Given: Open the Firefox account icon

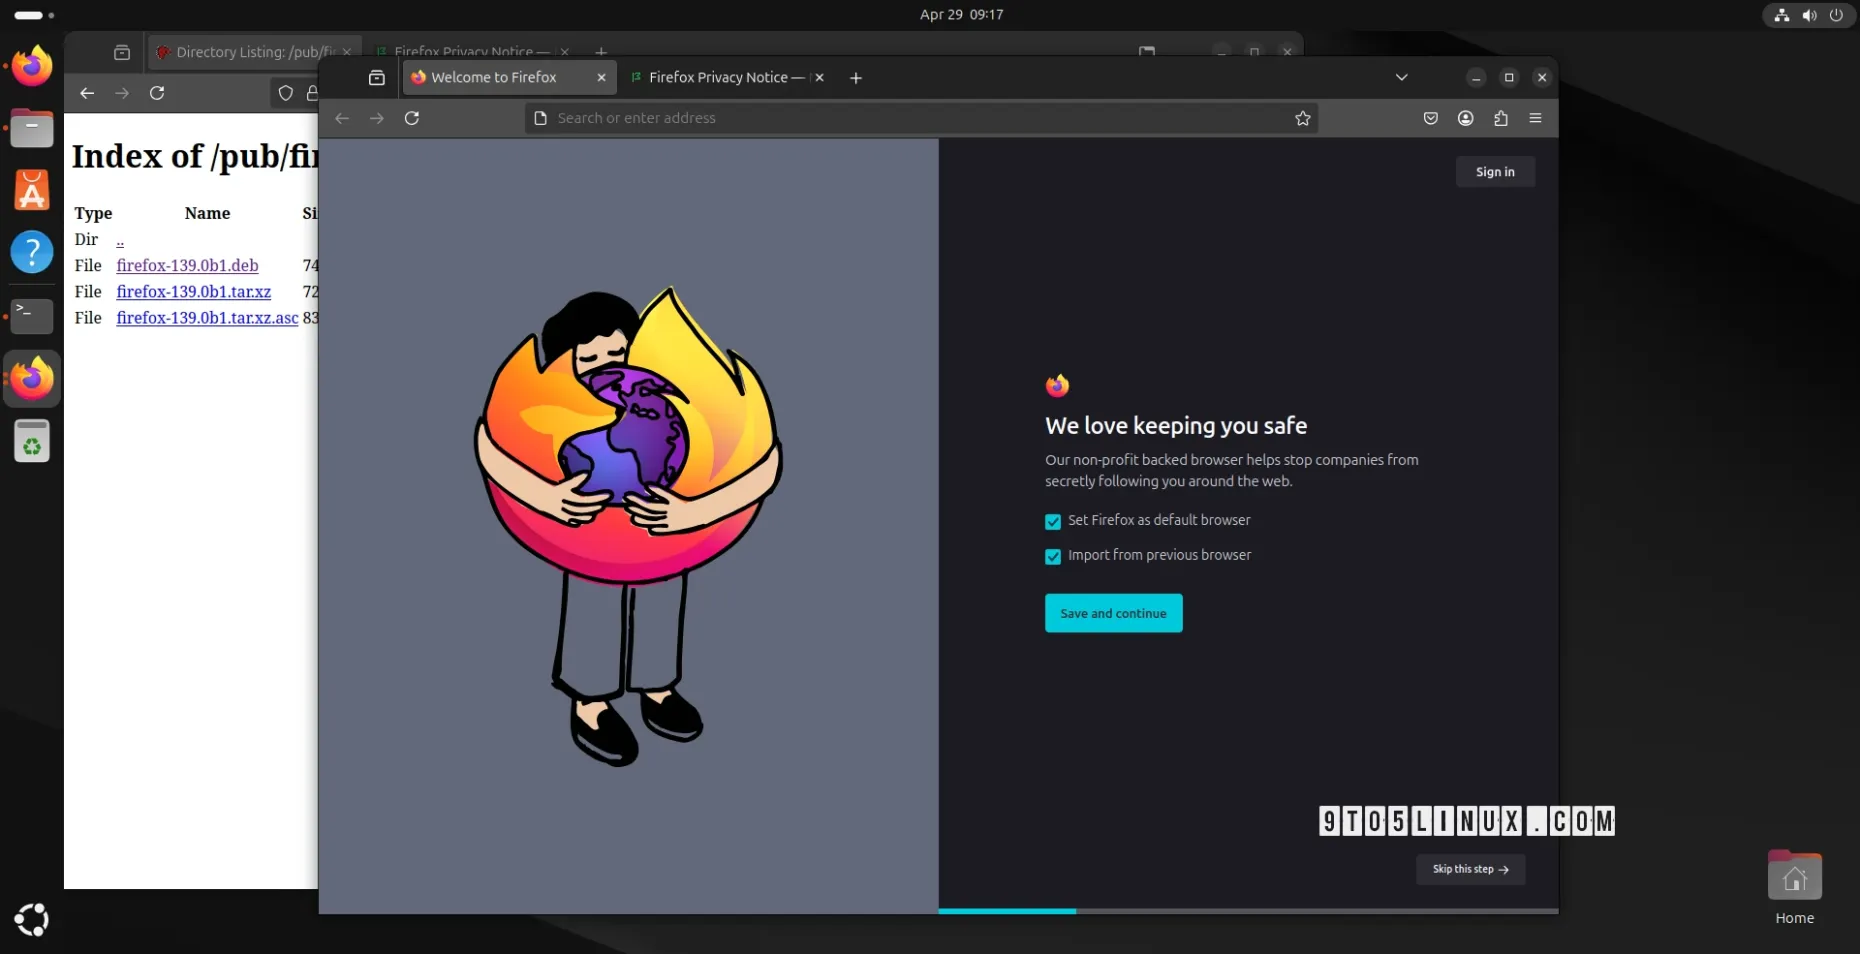Looking at the screenshot, I should (1466, 118).
